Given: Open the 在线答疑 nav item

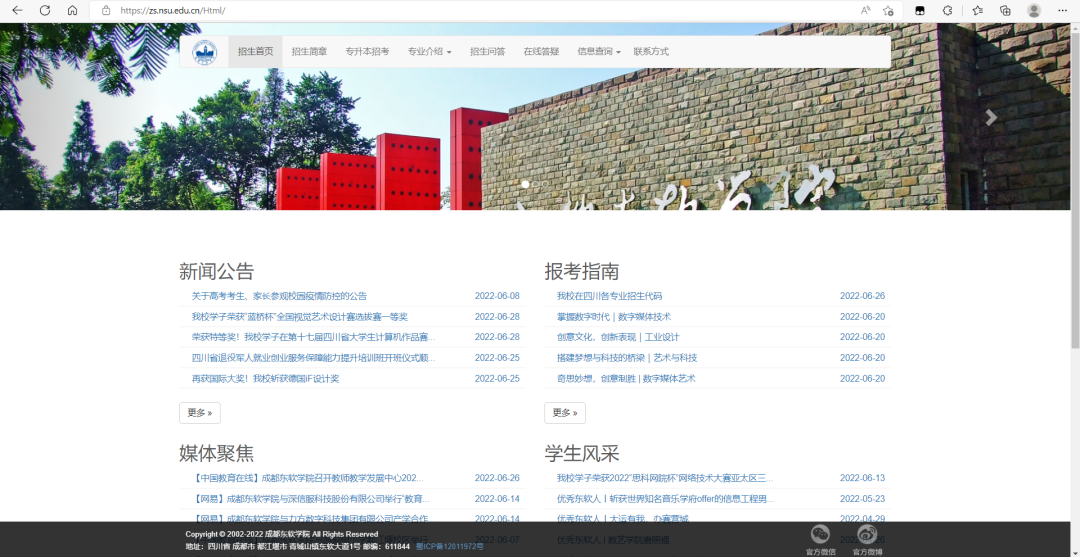Looking at the screenshot, I should (x=541, y=52).
